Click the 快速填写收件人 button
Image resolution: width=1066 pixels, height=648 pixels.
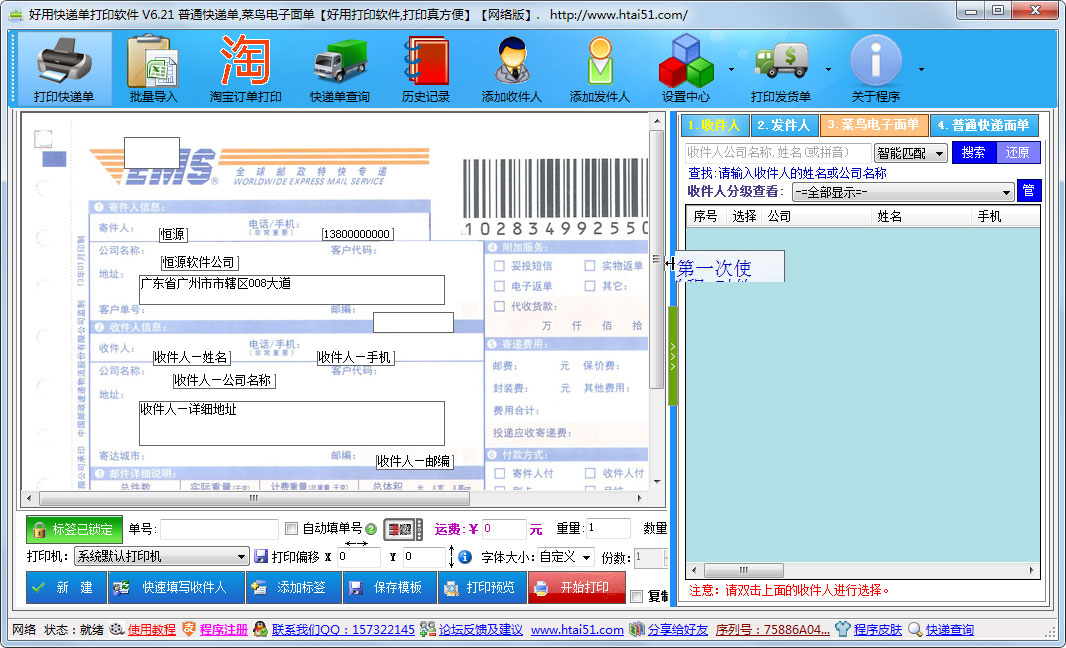tap(176, 587)
